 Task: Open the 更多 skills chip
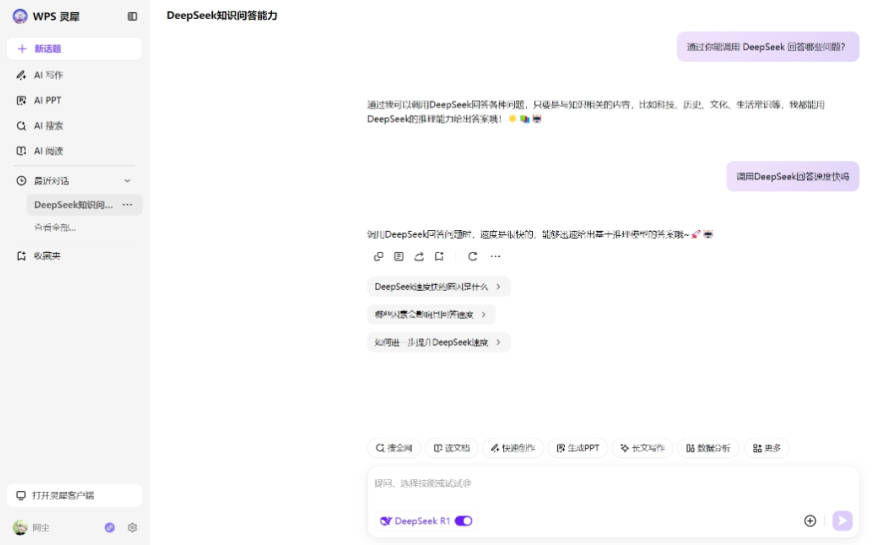[766, 448]
